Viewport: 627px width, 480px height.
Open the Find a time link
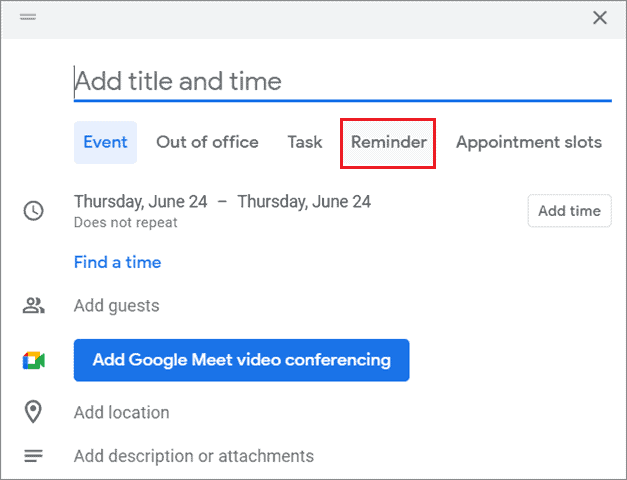tap(118, 262)
